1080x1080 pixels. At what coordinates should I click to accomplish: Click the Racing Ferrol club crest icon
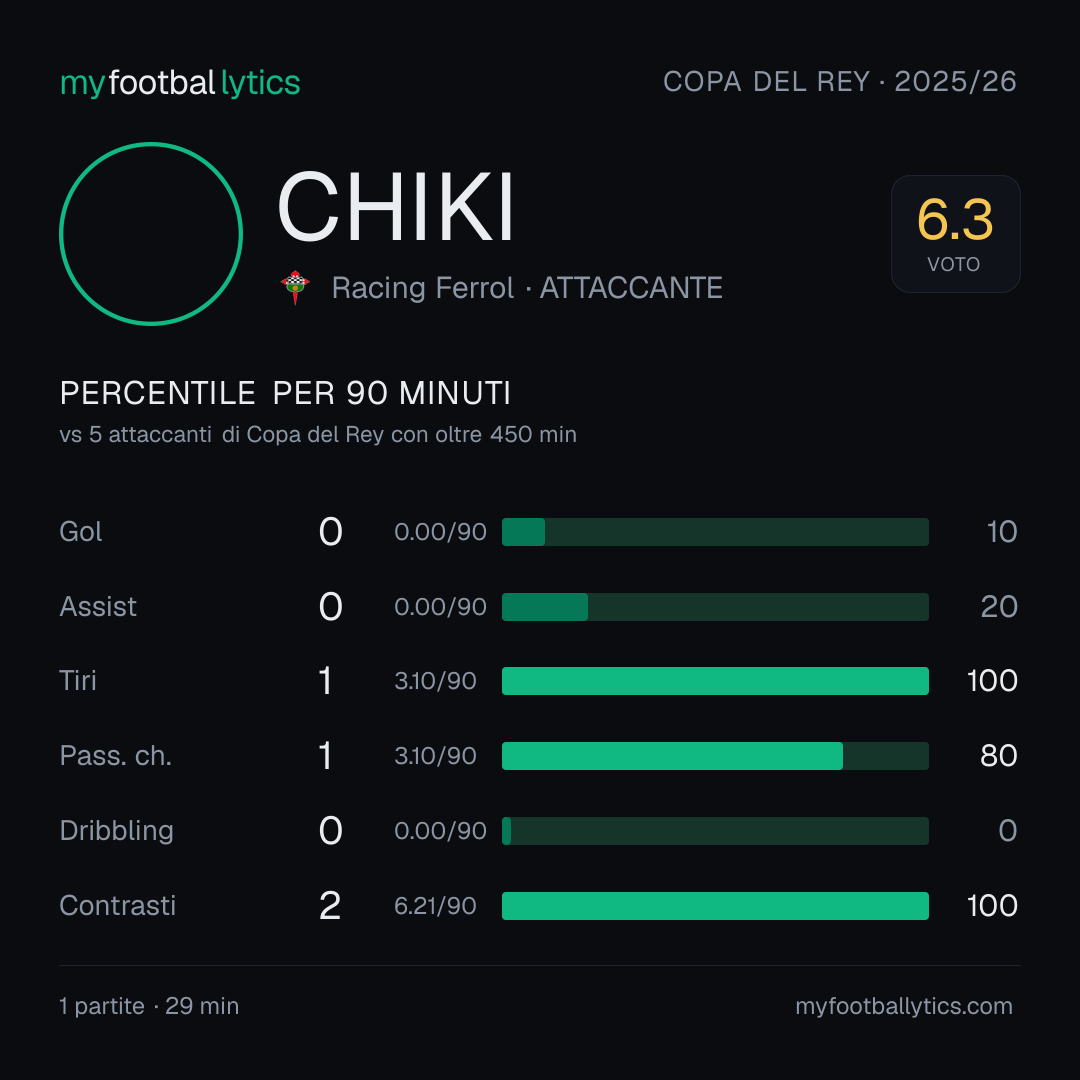click(295, 287)
